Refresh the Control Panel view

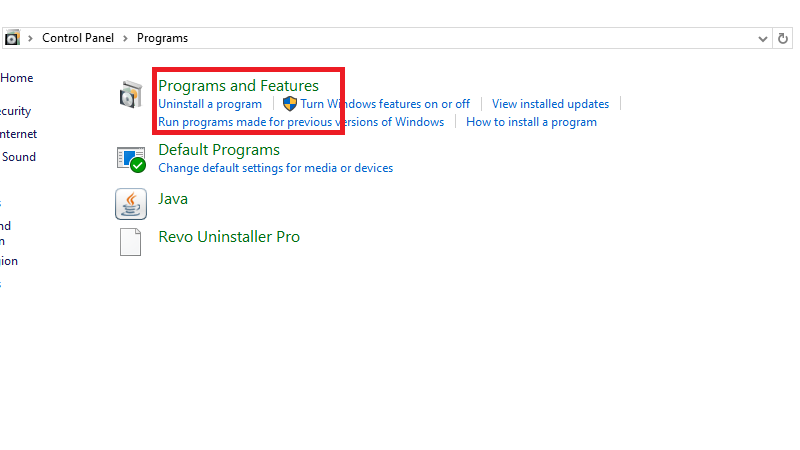pos(784,38)
